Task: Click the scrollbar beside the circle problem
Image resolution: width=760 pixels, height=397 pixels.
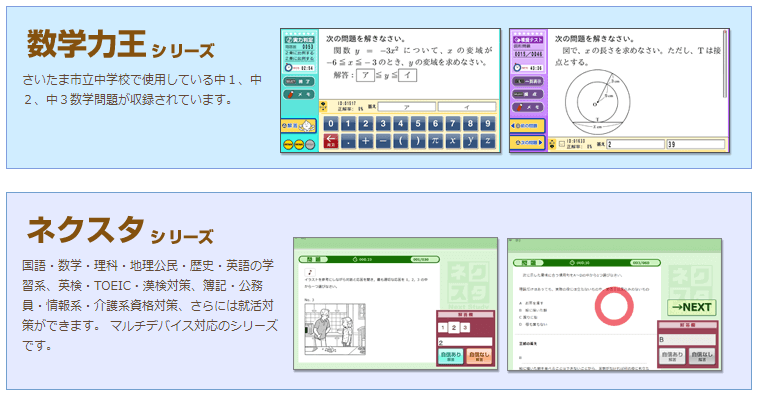Action: point(725,64)
